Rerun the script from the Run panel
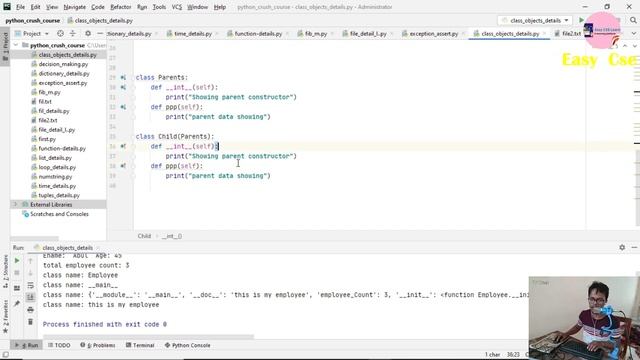The height and width of the screenshot is (360, 640). click(17, 260)
